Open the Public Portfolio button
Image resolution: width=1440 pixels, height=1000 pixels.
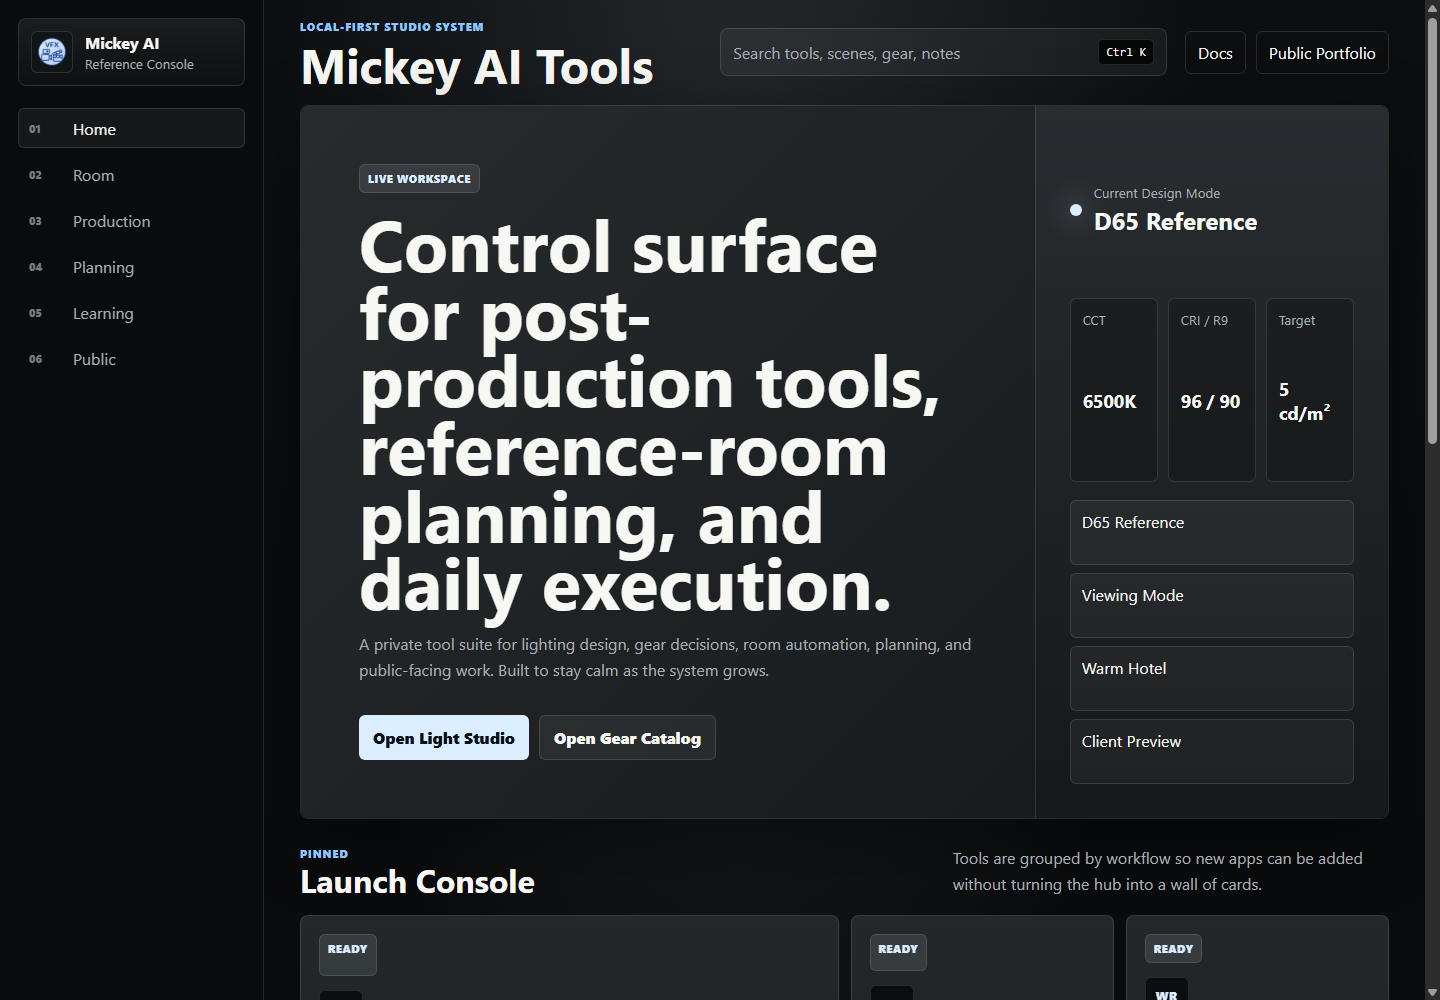(1322, 53)
